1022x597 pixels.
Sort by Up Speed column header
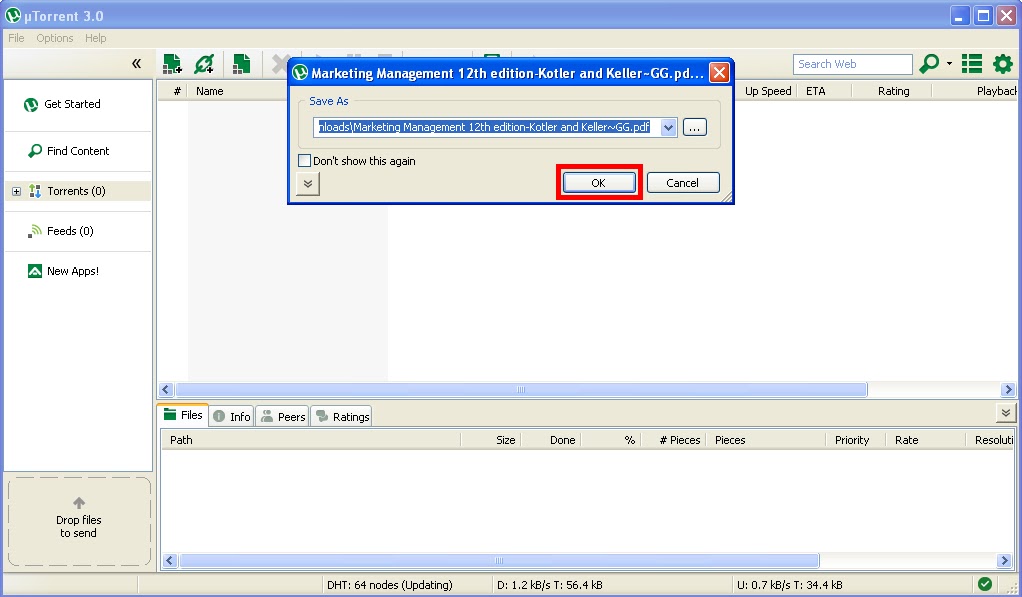[x=768, y=91]
